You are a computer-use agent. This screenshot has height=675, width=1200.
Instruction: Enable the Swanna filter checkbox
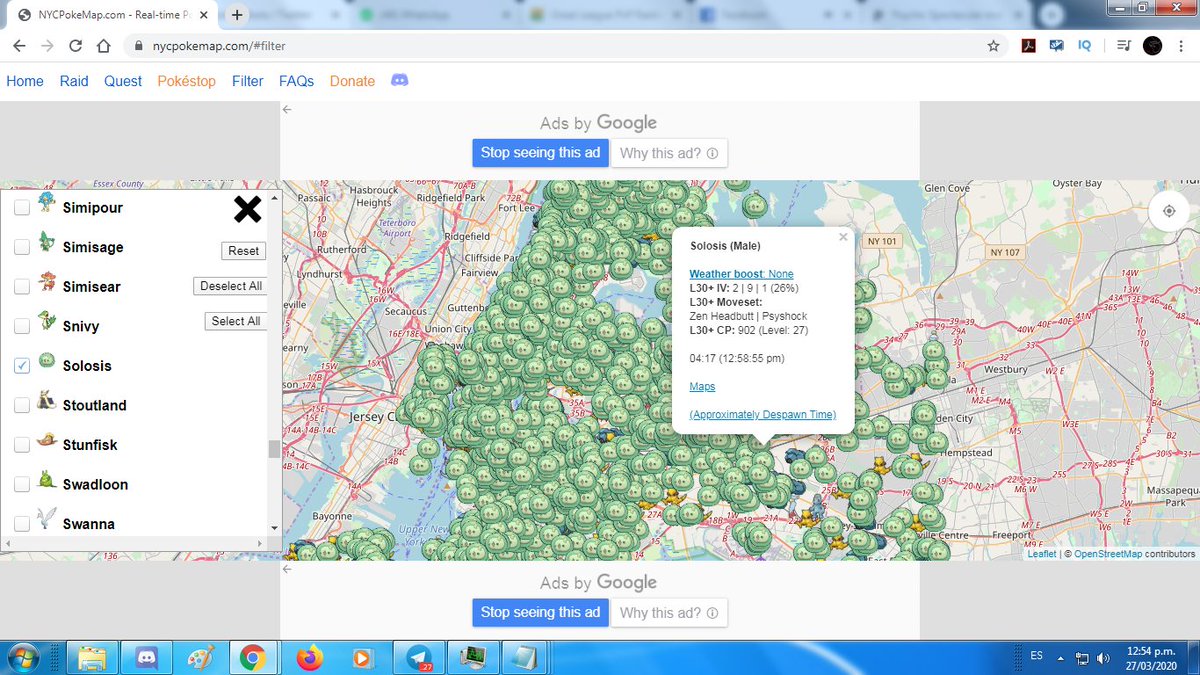21,524
